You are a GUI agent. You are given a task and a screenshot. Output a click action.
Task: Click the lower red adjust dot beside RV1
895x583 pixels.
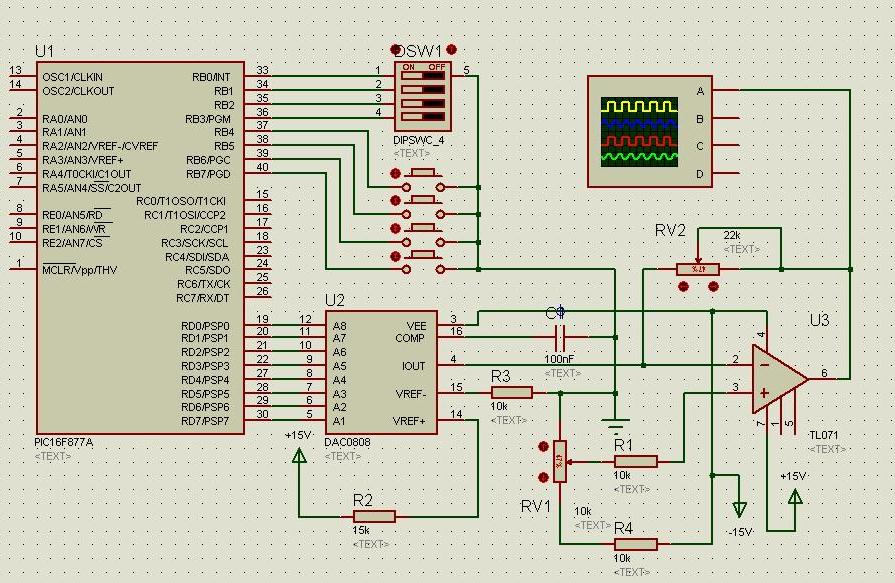543,477
